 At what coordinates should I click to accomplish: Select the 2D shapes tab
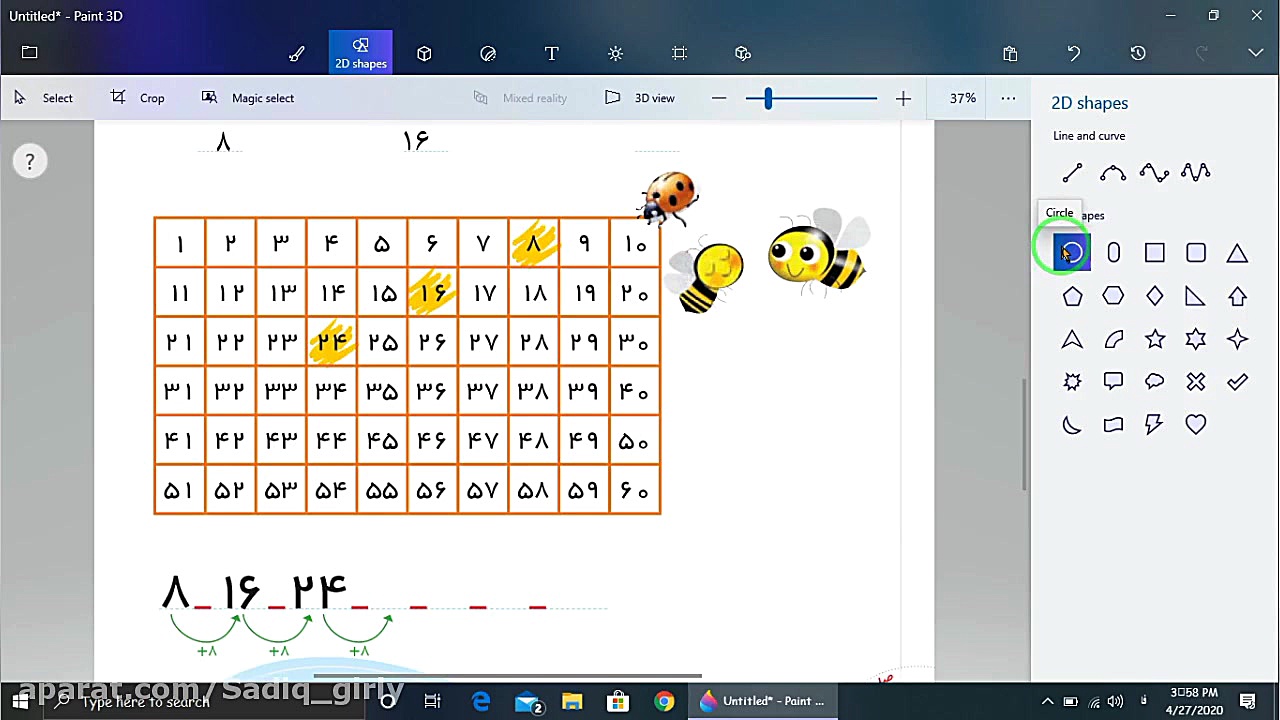361,53
